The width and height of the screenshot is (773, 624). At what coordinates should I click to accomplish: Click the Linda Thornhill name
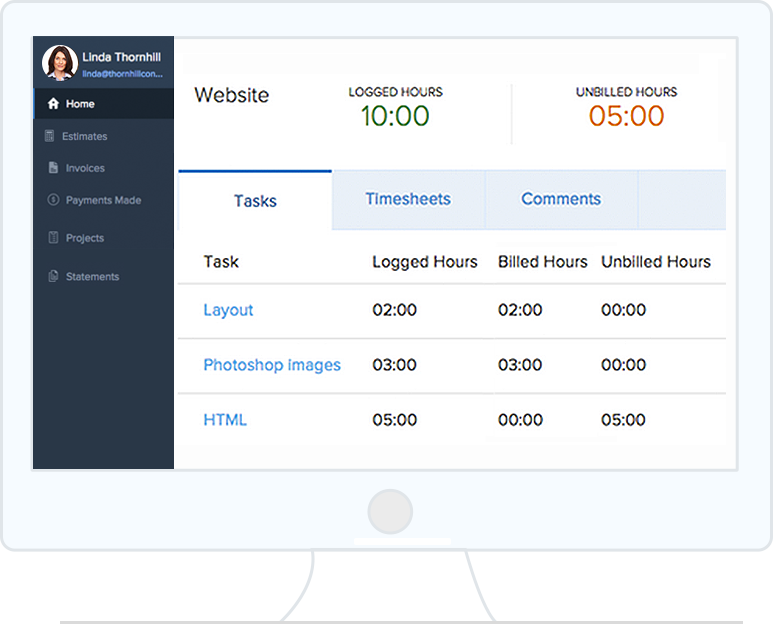coord(122,57)
